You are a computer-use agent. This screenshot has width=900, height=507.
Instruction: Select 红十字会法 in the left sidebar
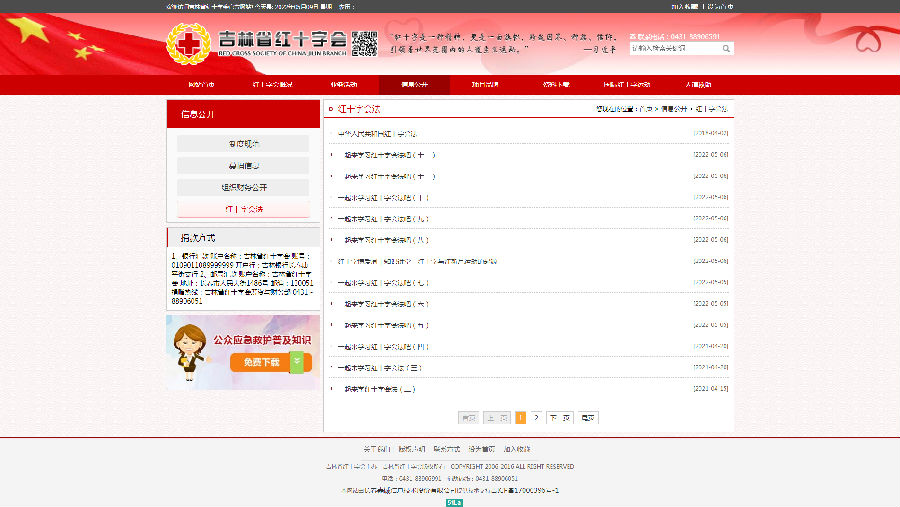(x=243, y=209)
